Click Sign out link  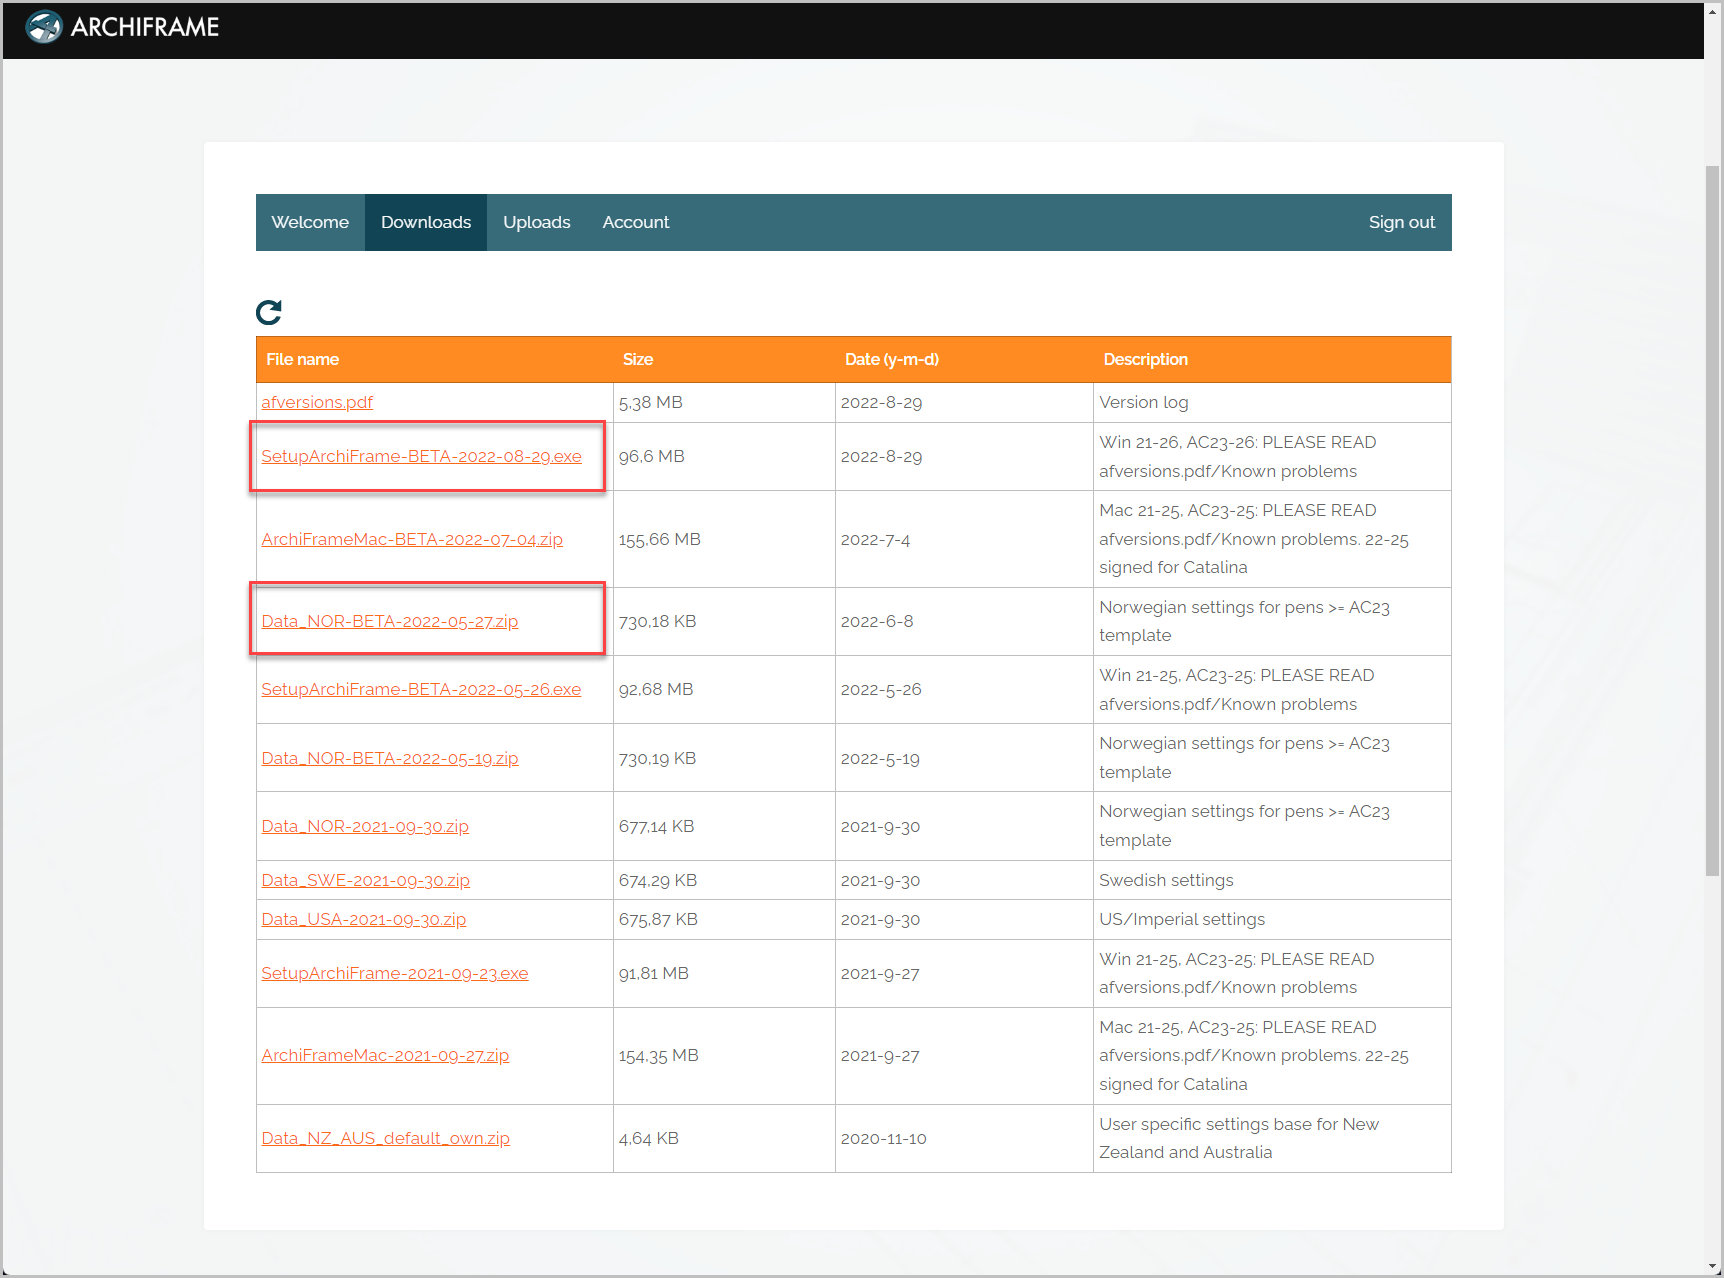click(1402, 222)
